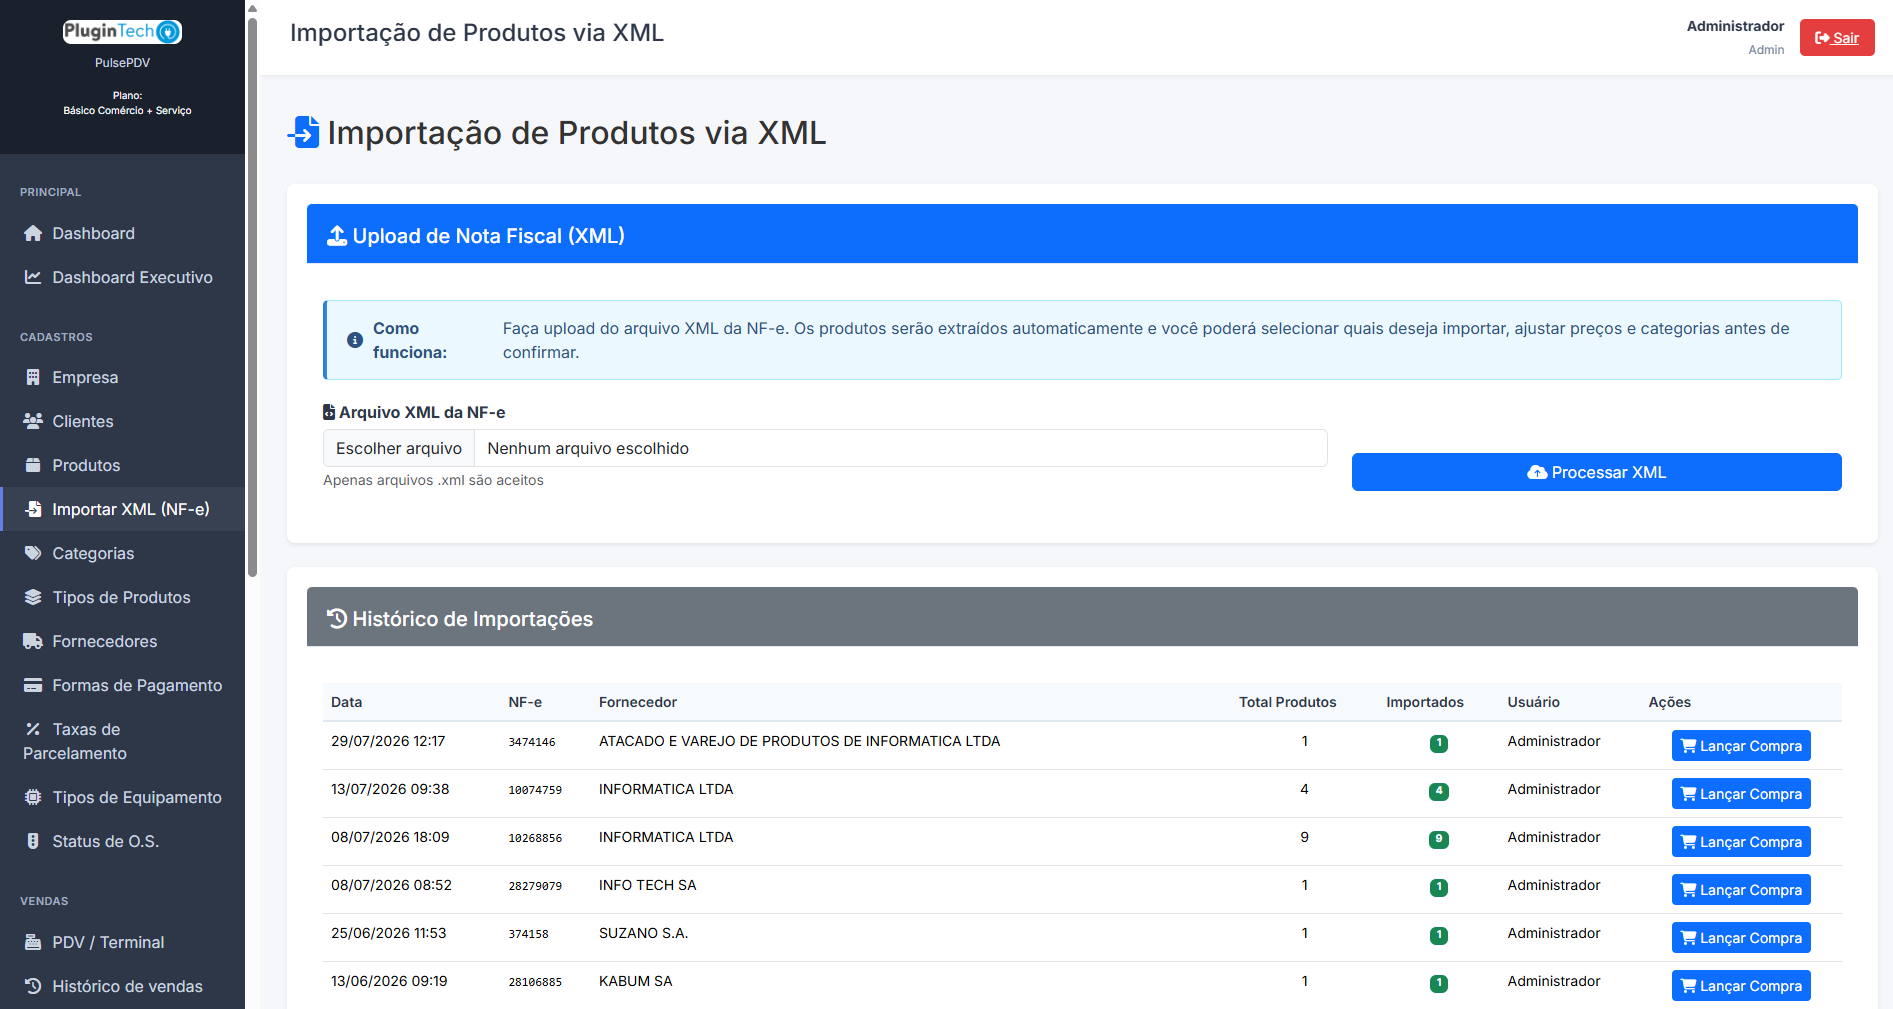Lançar Compra for KABUM SA row

tap(1741, 986)
